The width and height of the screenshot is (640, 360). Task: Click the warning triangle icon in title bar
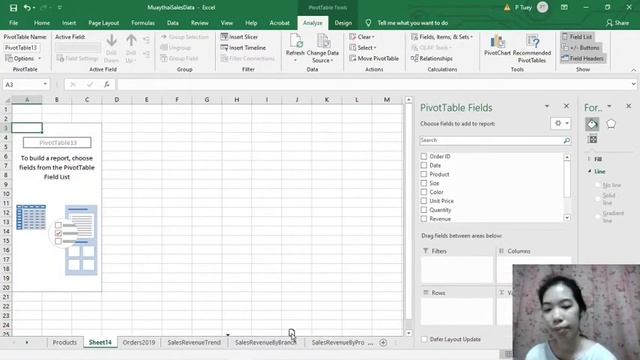507,7
